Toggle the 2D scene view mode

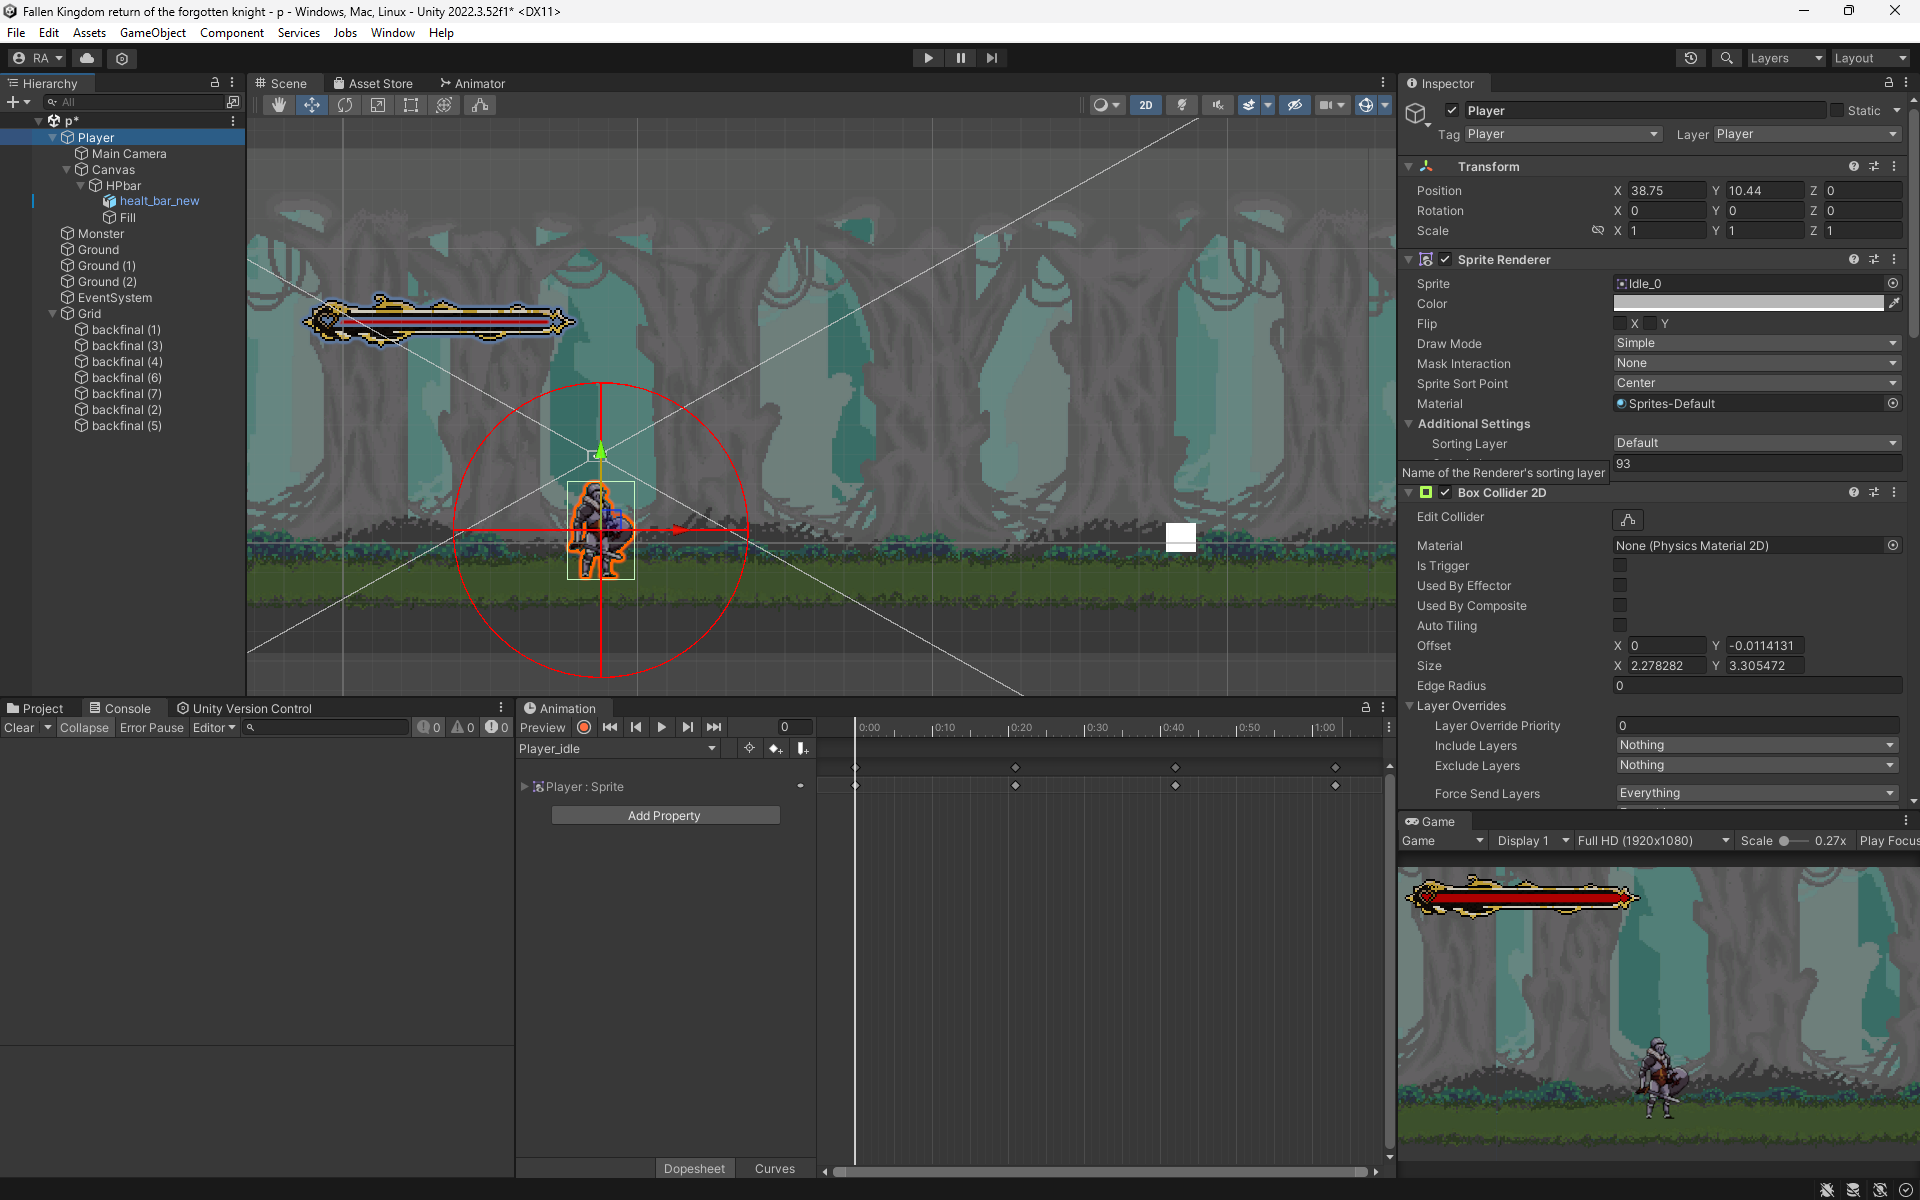pyautogui.click(x=1145, y=105)
